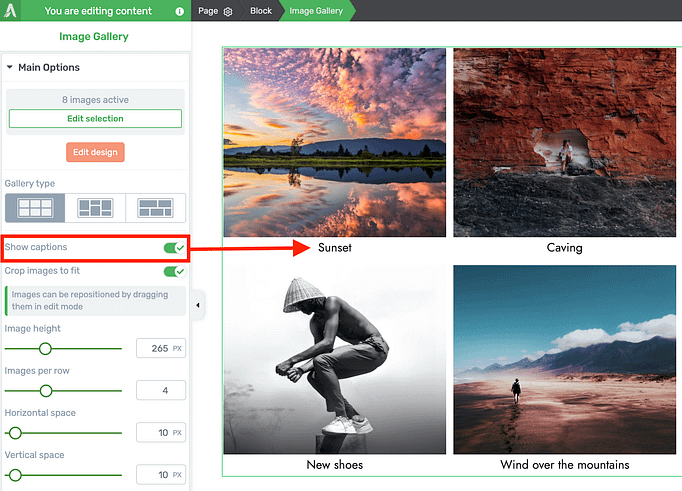
Task: Click the Sunset gallery image
Action: [334, 142]
